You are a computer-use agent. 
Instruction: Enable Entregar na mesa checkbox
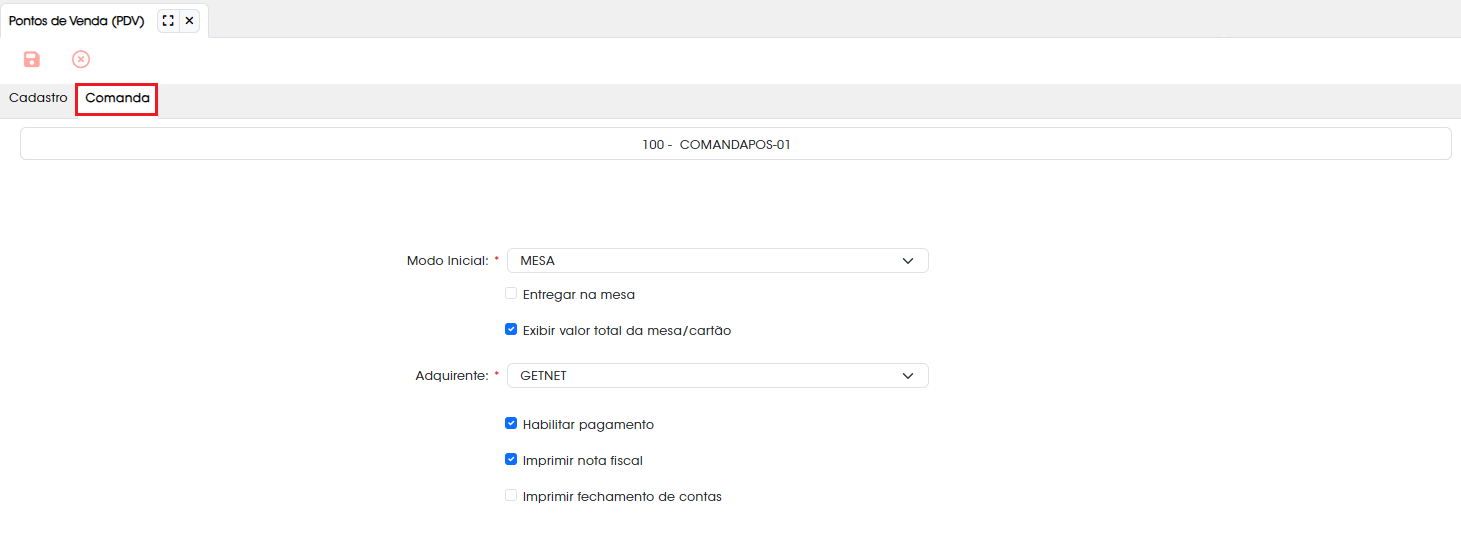(x=511, y=294)
